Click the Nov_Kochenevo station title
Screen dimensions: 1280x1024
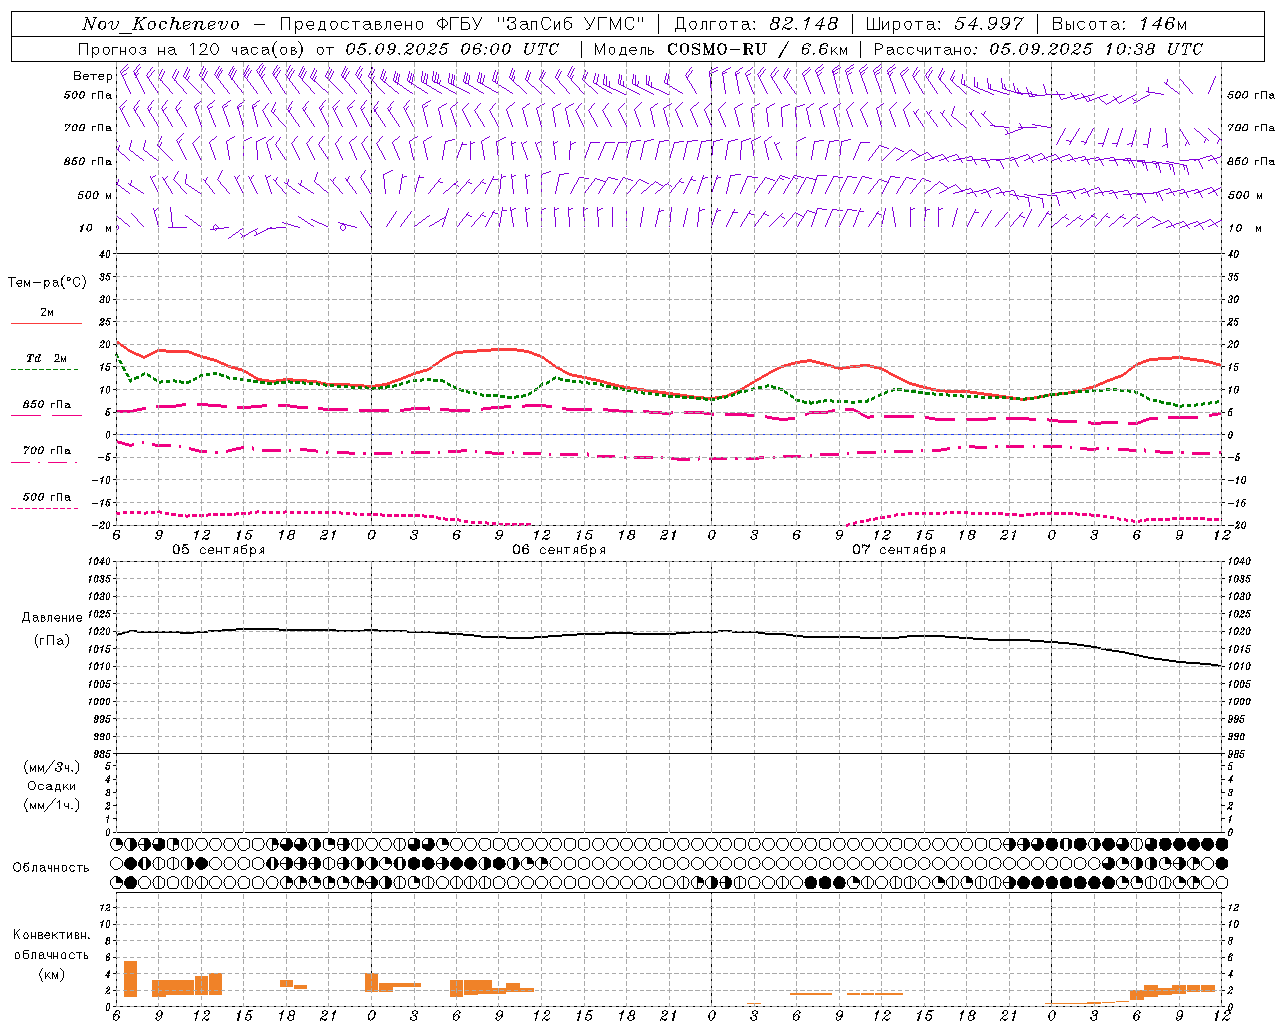(x=161, y=24)
